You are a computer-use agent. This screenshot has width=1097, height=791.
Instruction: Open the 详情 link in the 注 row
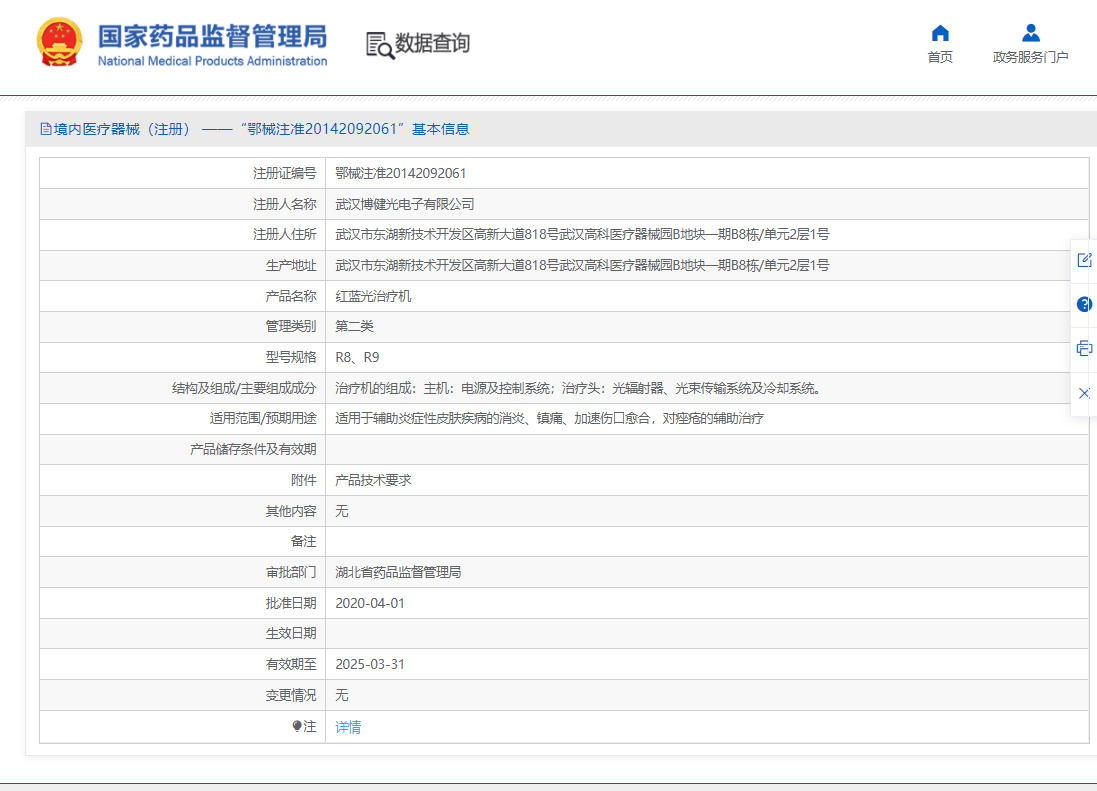click(x=348, y=727)
